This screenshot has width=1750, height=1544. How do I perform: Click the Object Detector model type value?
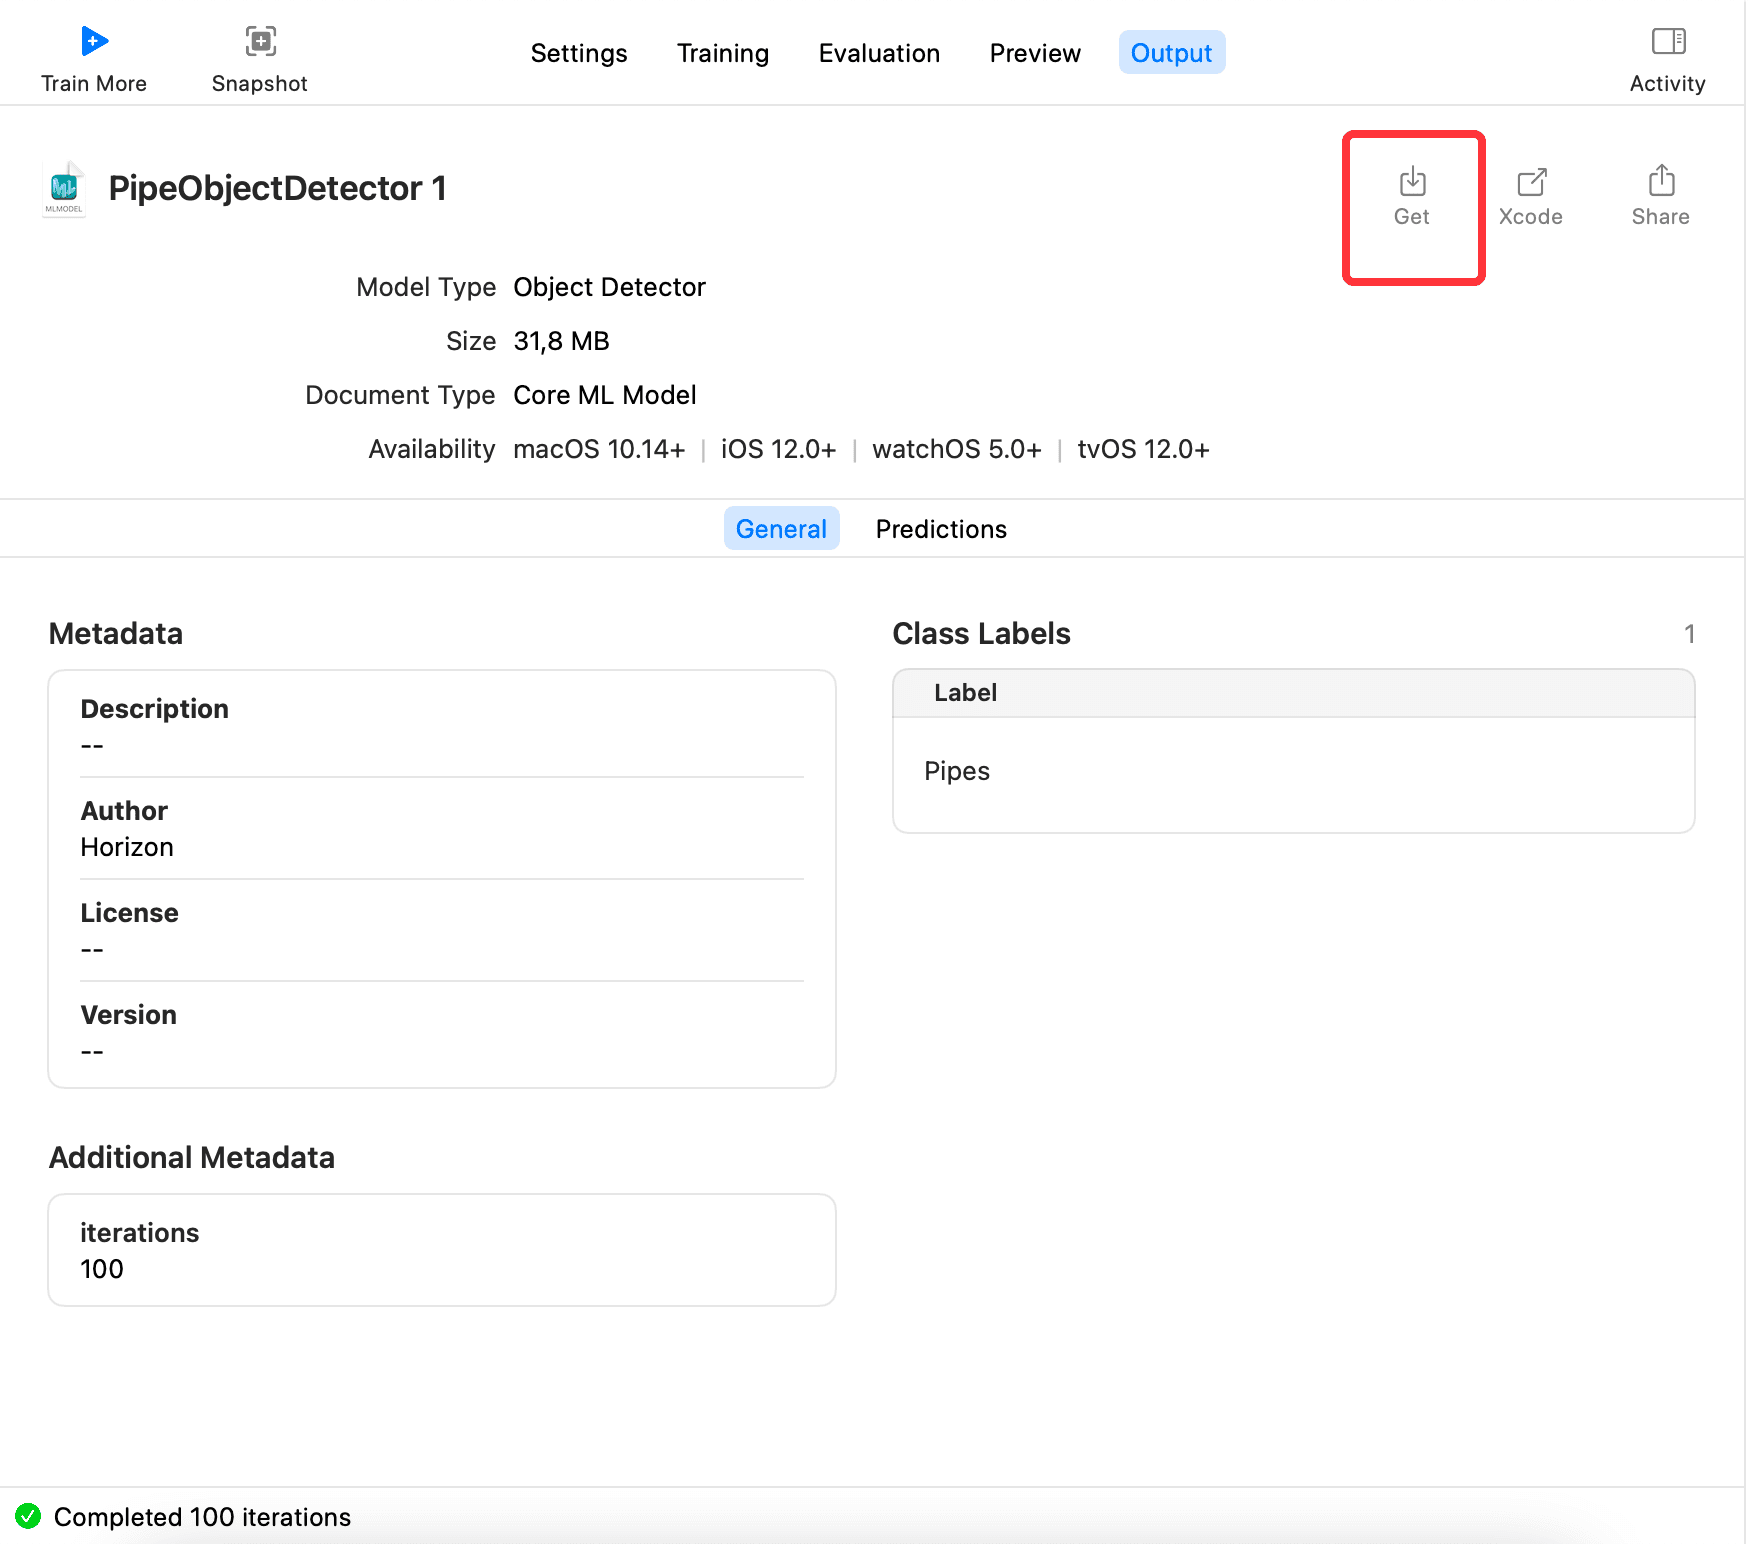[x=609, y=287]
